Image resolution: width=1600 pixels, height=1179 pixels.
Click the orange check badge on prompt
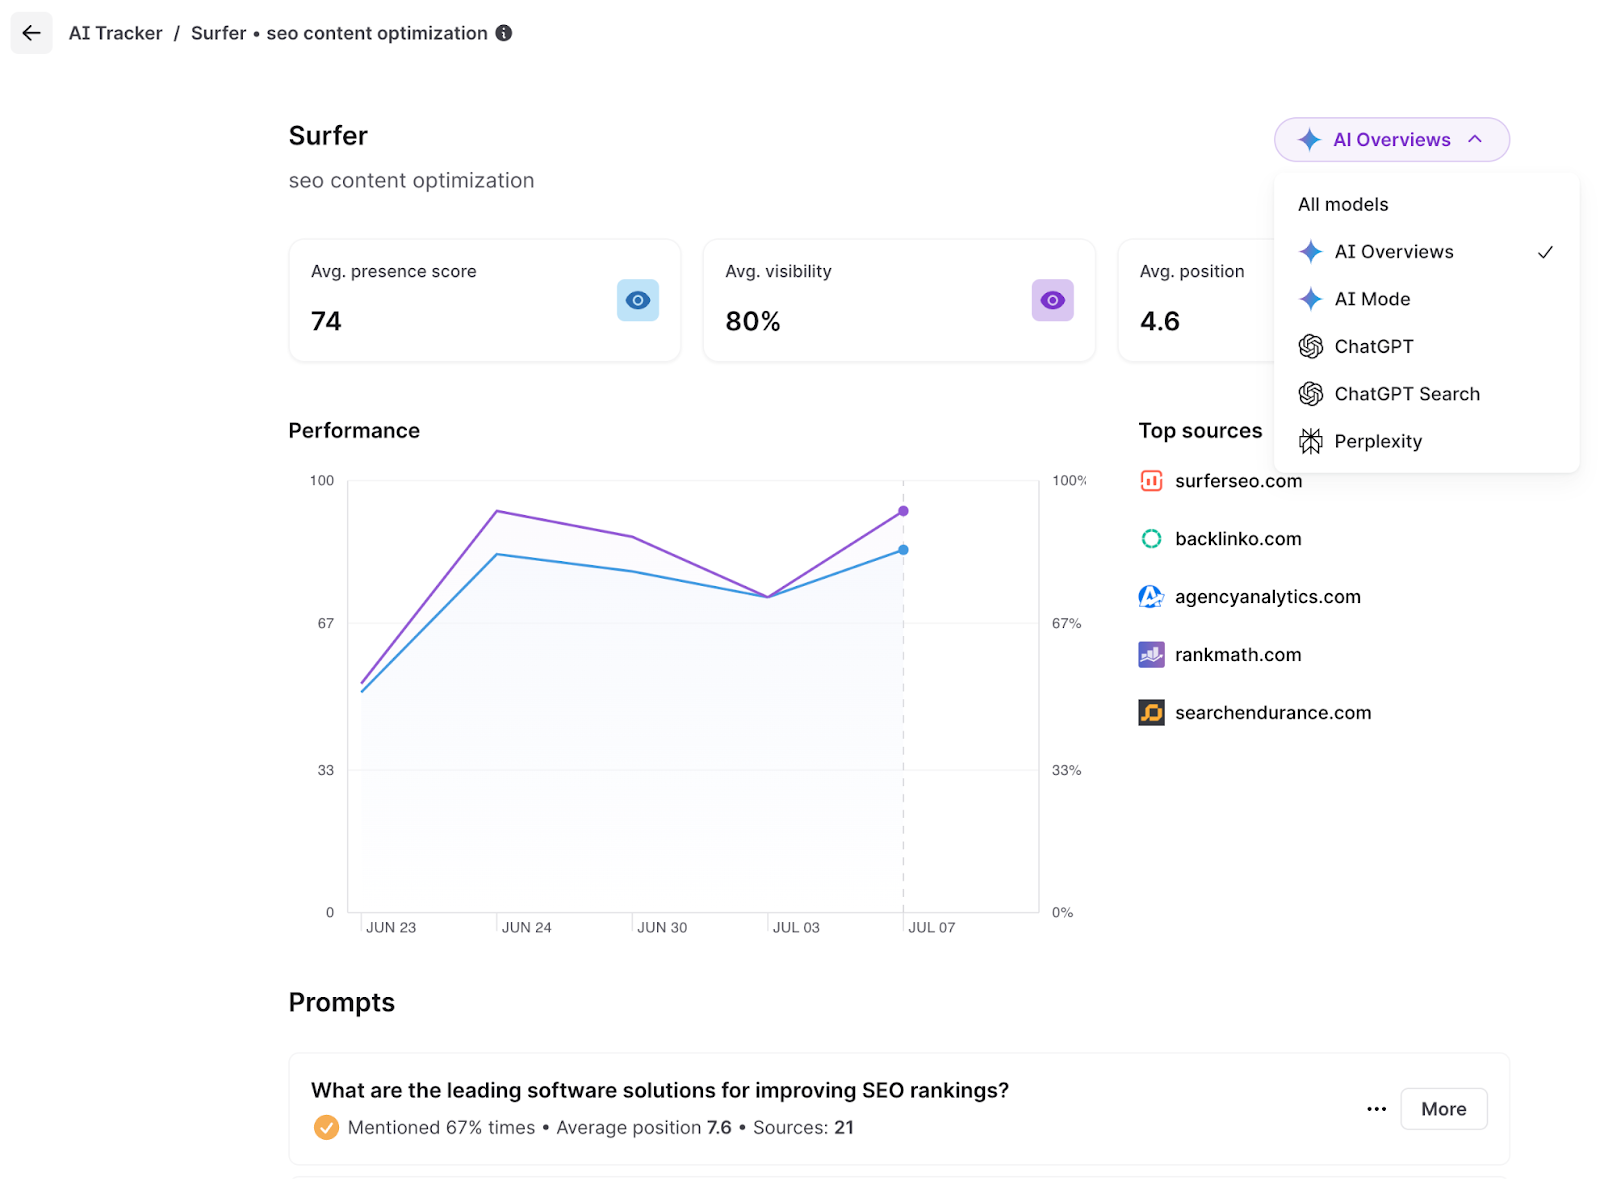point(326,1127)
